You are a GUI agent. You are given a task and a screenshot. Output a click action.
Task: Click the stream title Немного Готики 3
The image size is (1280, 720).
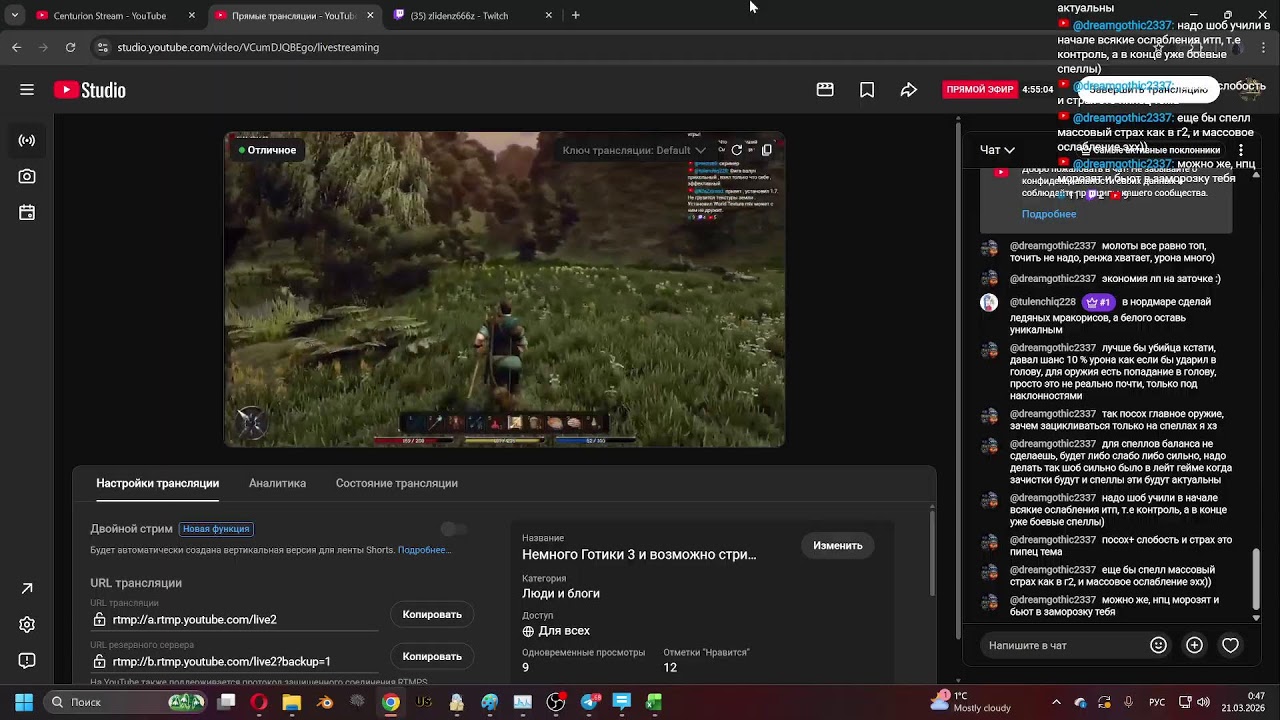639,555
